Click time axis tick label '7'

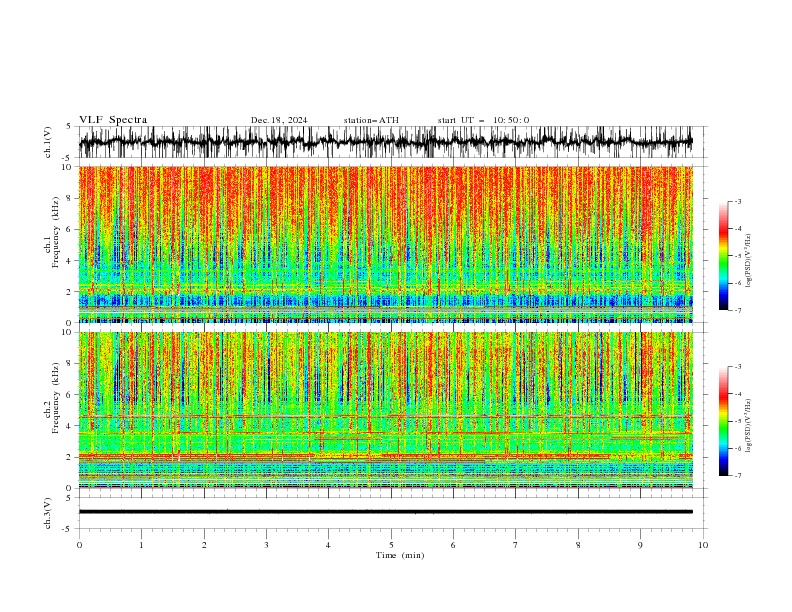(x=516, y=545)
